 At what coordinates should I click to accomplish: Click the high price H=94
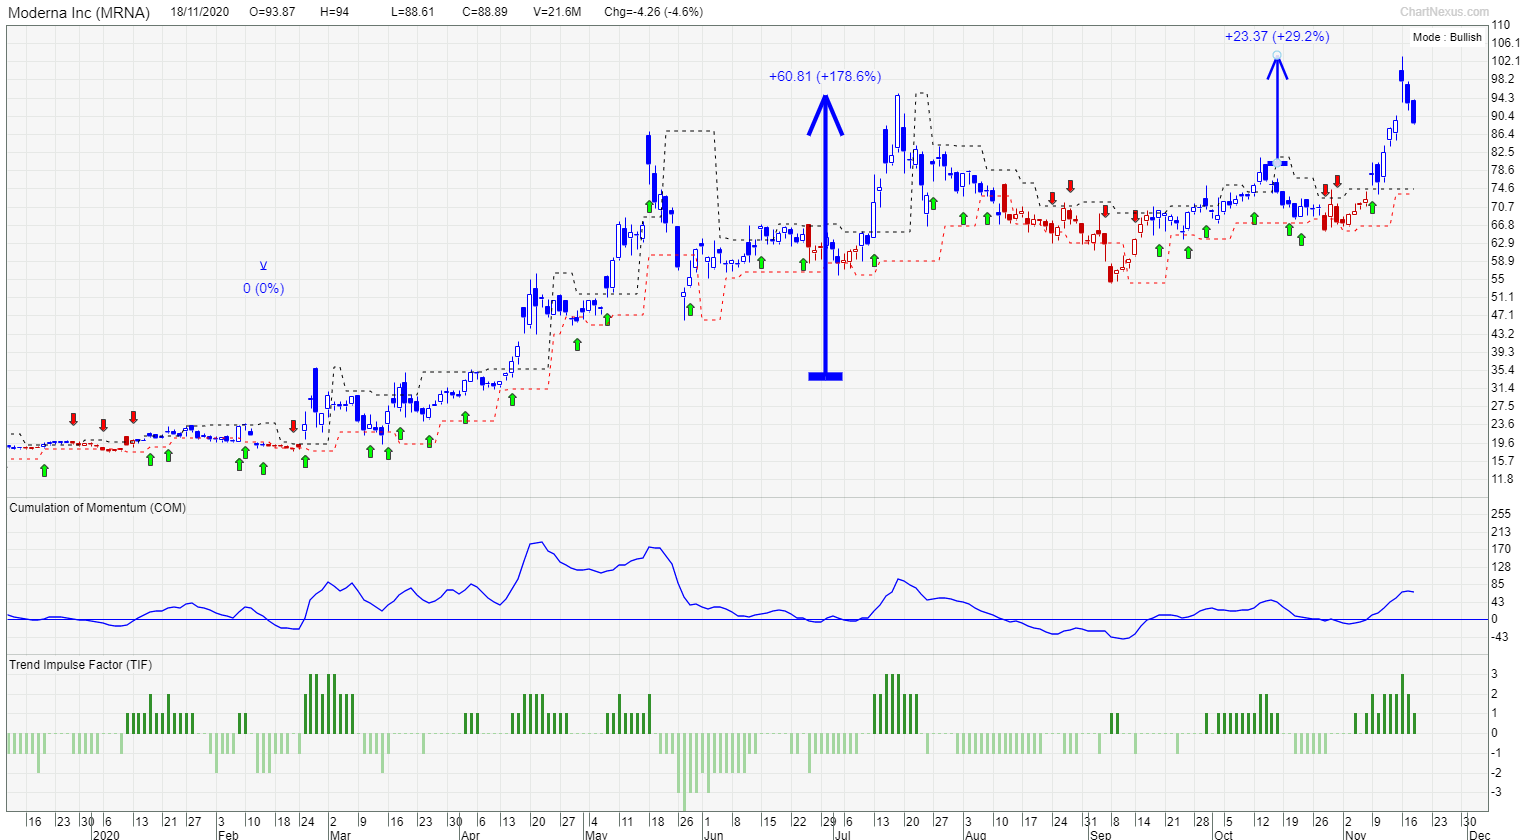pos(335,12)
